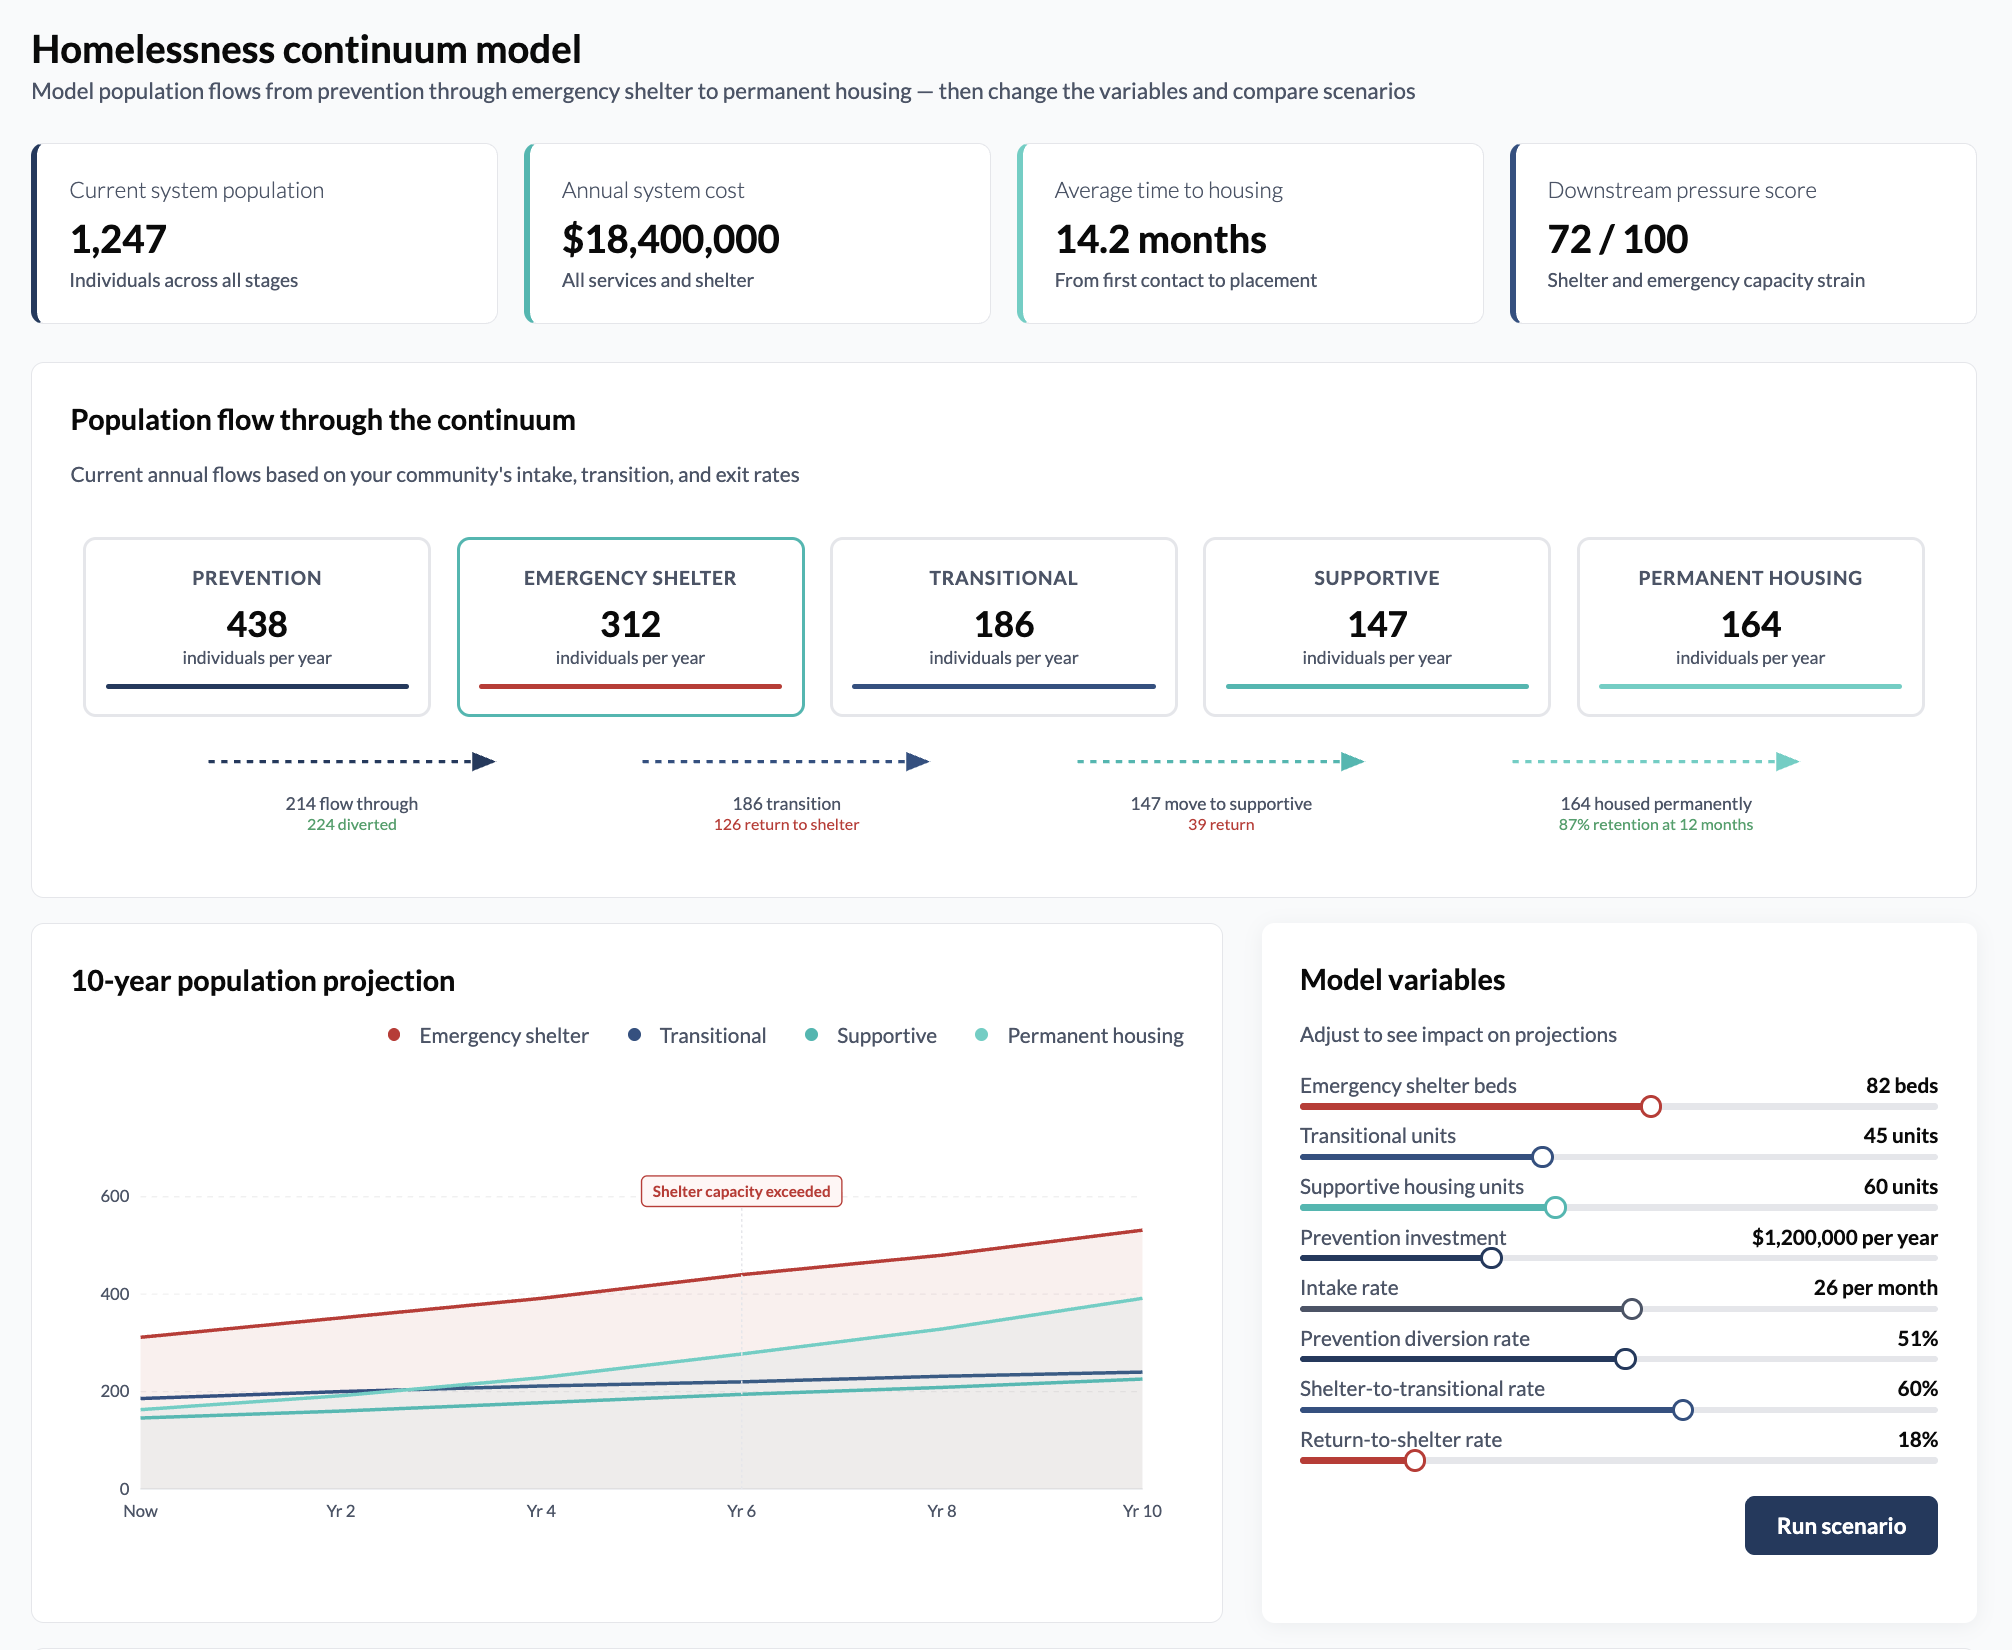Select the Prevention stage card
2012x1650 pixels.
click(257, 627)
